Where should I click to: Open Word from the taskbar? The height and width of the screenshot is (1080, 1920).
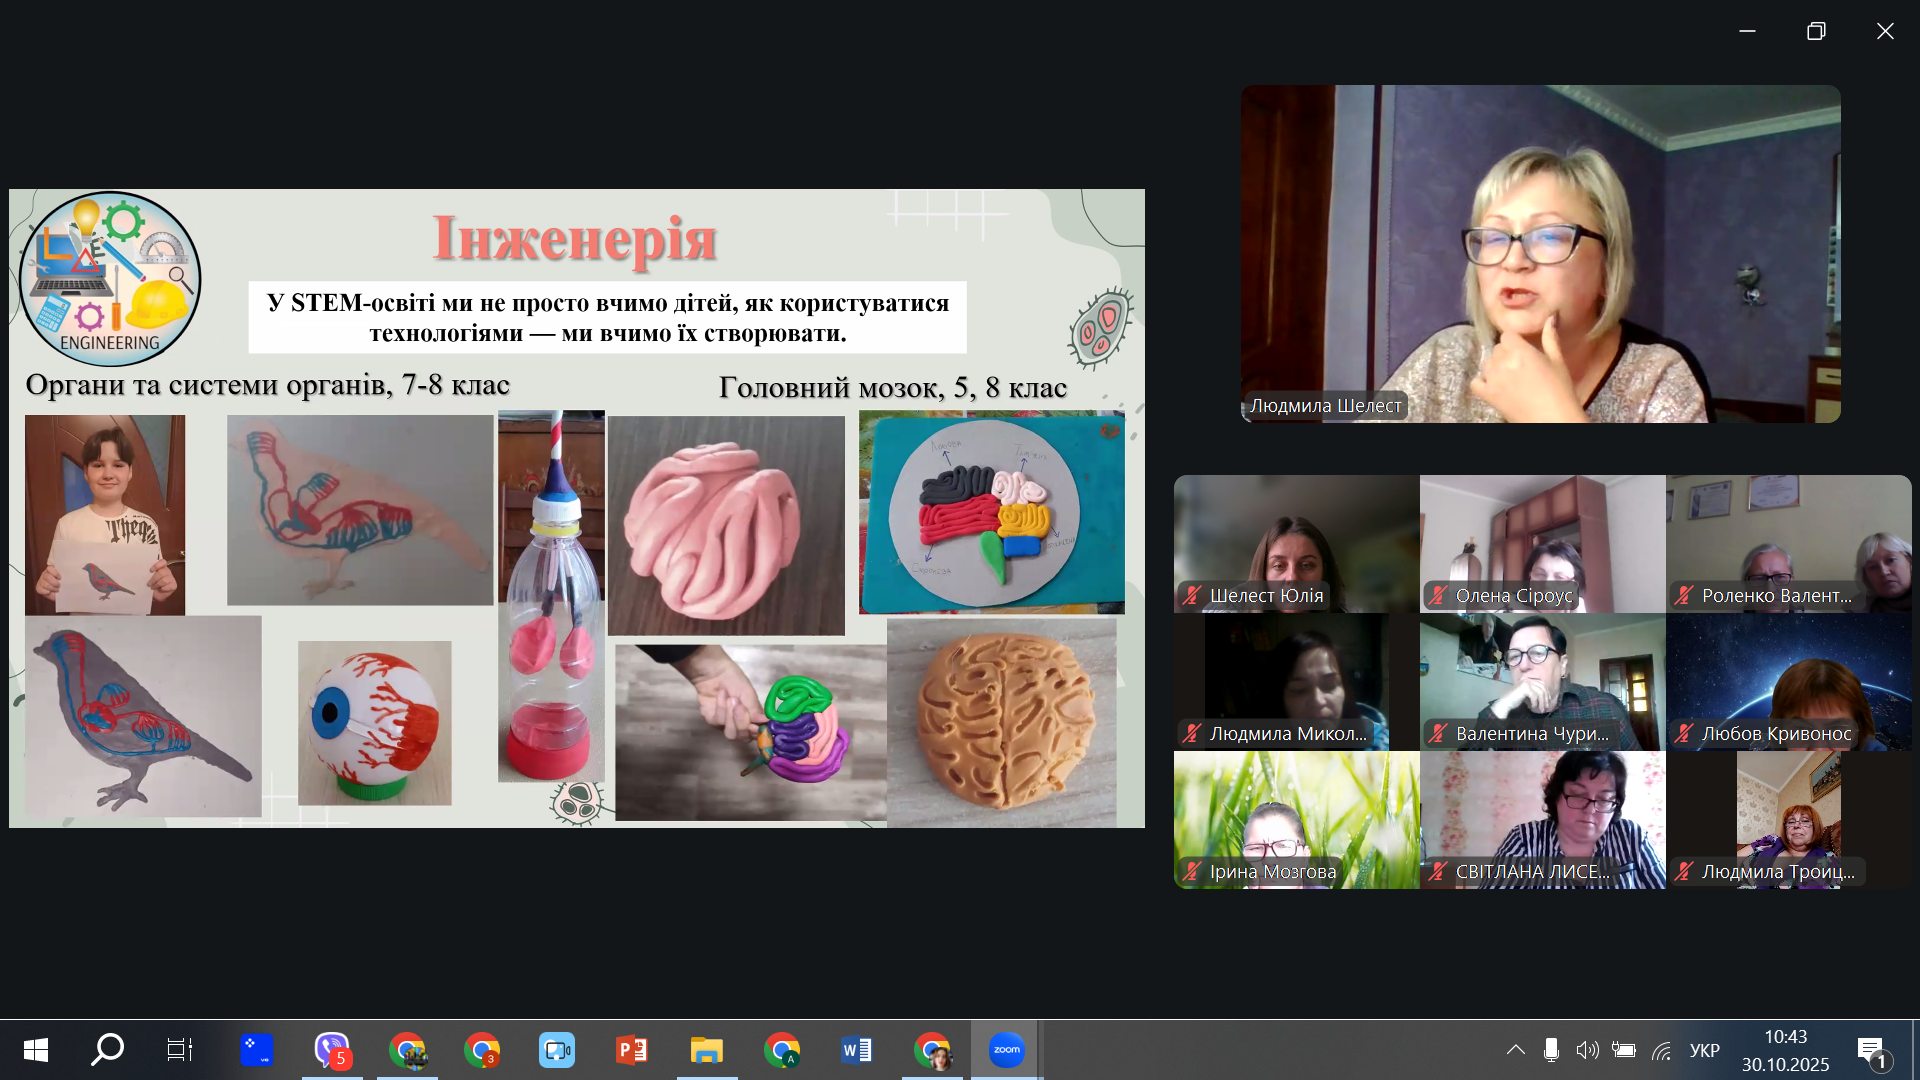click(x=856, y=1050)
